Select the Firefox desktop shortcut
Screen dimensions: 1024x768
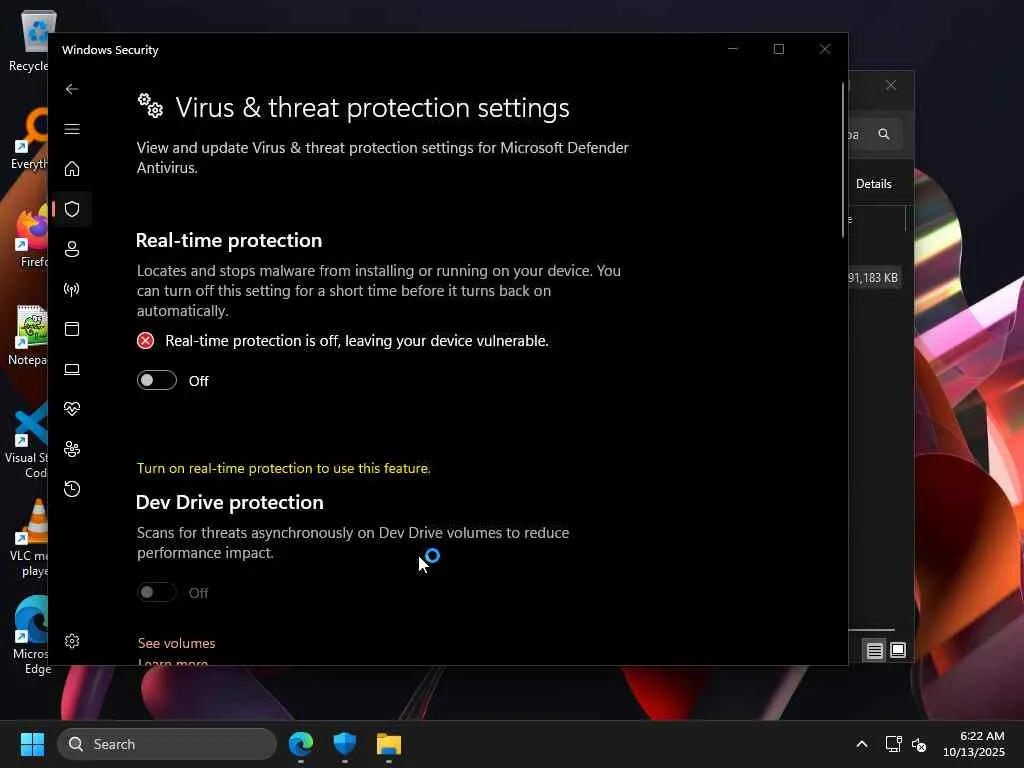[x=30, y=237]
